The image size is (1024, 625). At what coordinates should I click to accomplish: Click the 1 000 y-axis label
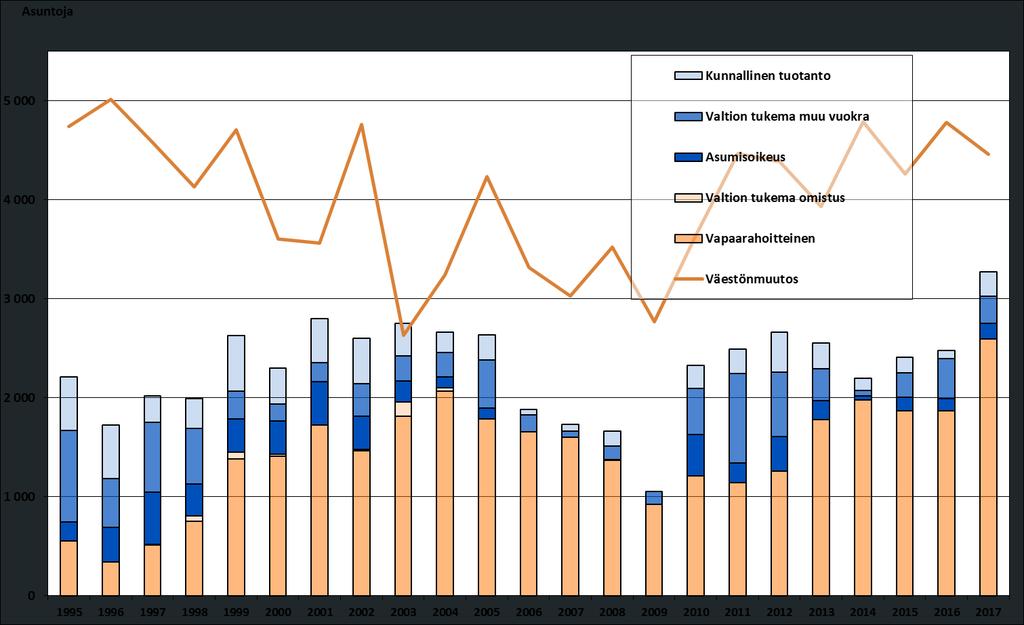[x=20, y=497]
